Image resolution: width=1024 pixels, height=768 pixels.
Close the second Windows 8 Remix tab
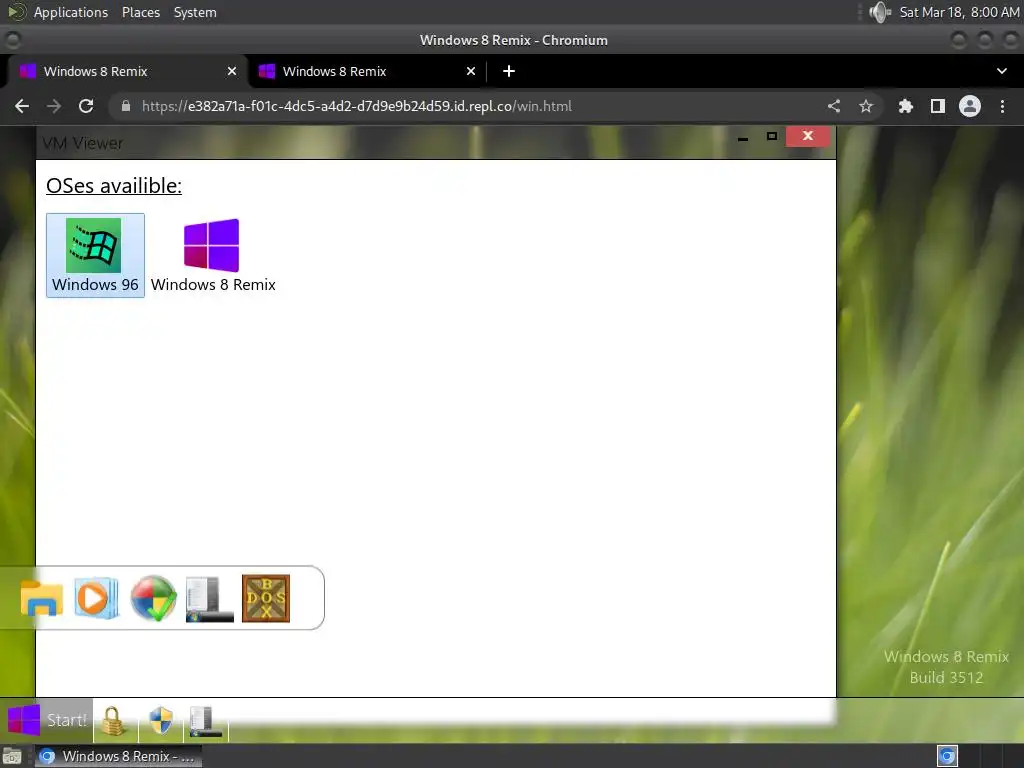pyautogui.click(x=471, y=71)
